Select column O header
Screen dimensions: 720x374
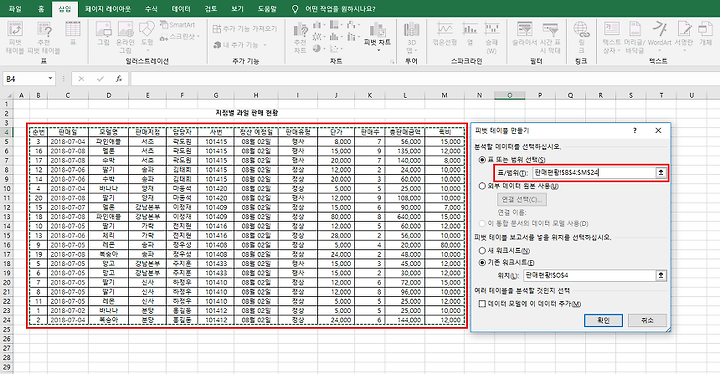[x=510, y=95]
